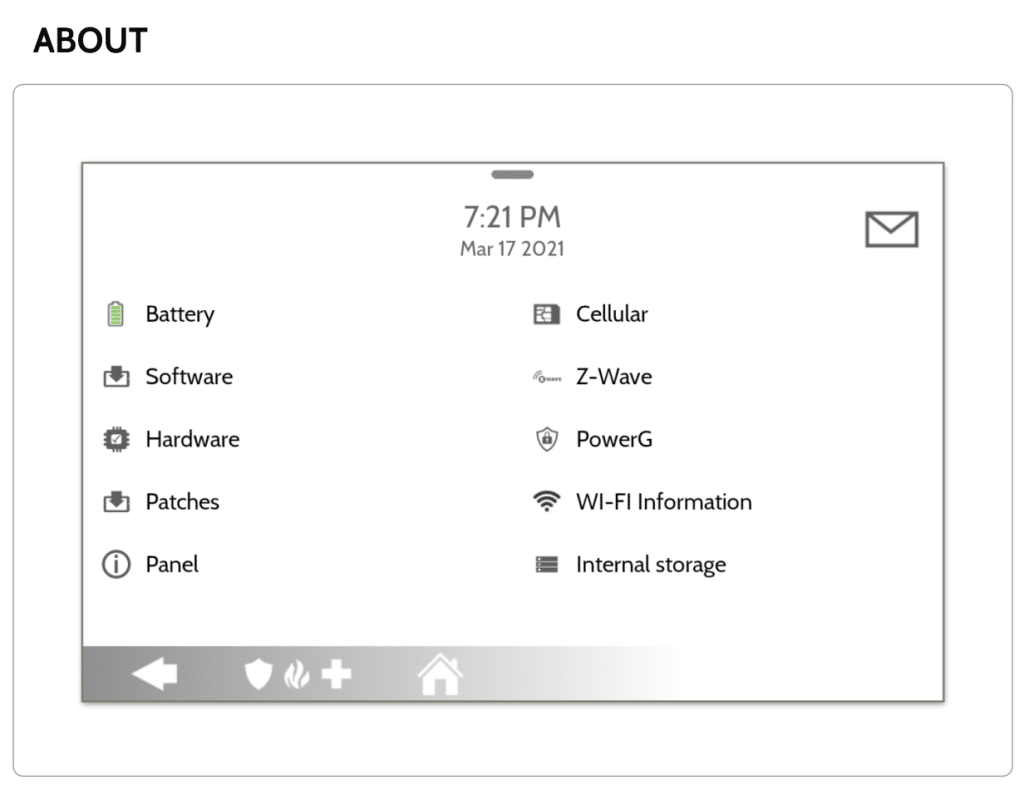Open the Panel information entry
The width and height of the screenshot is (1024, 790).
point(172,565)
